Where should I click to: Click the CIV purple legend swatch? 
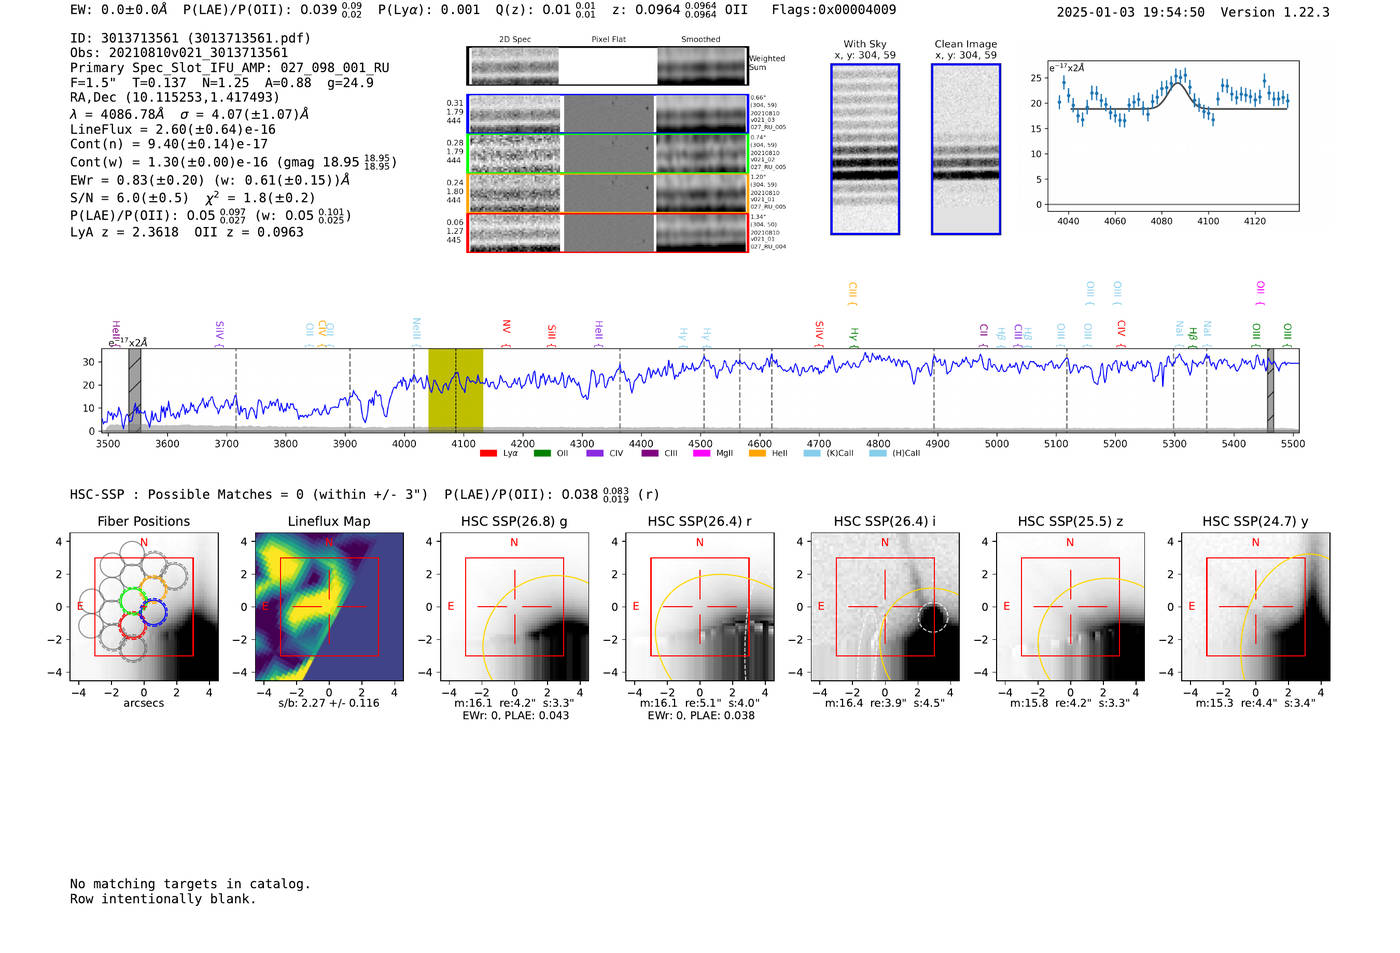595,453
